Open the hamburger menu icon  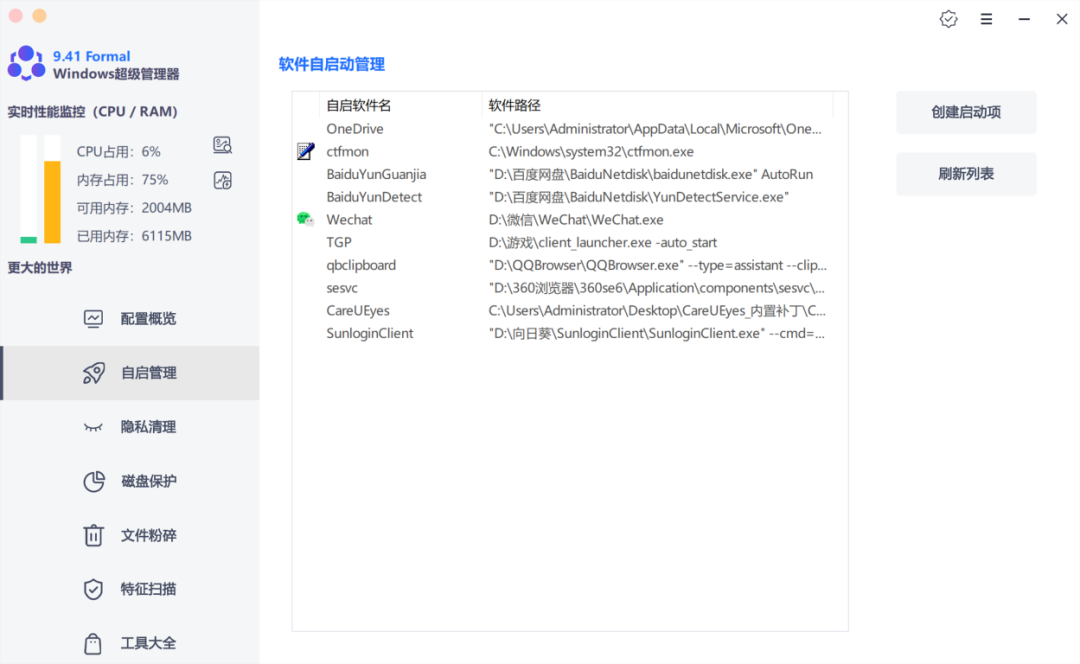pyautogui.click(x=986, y=19)
